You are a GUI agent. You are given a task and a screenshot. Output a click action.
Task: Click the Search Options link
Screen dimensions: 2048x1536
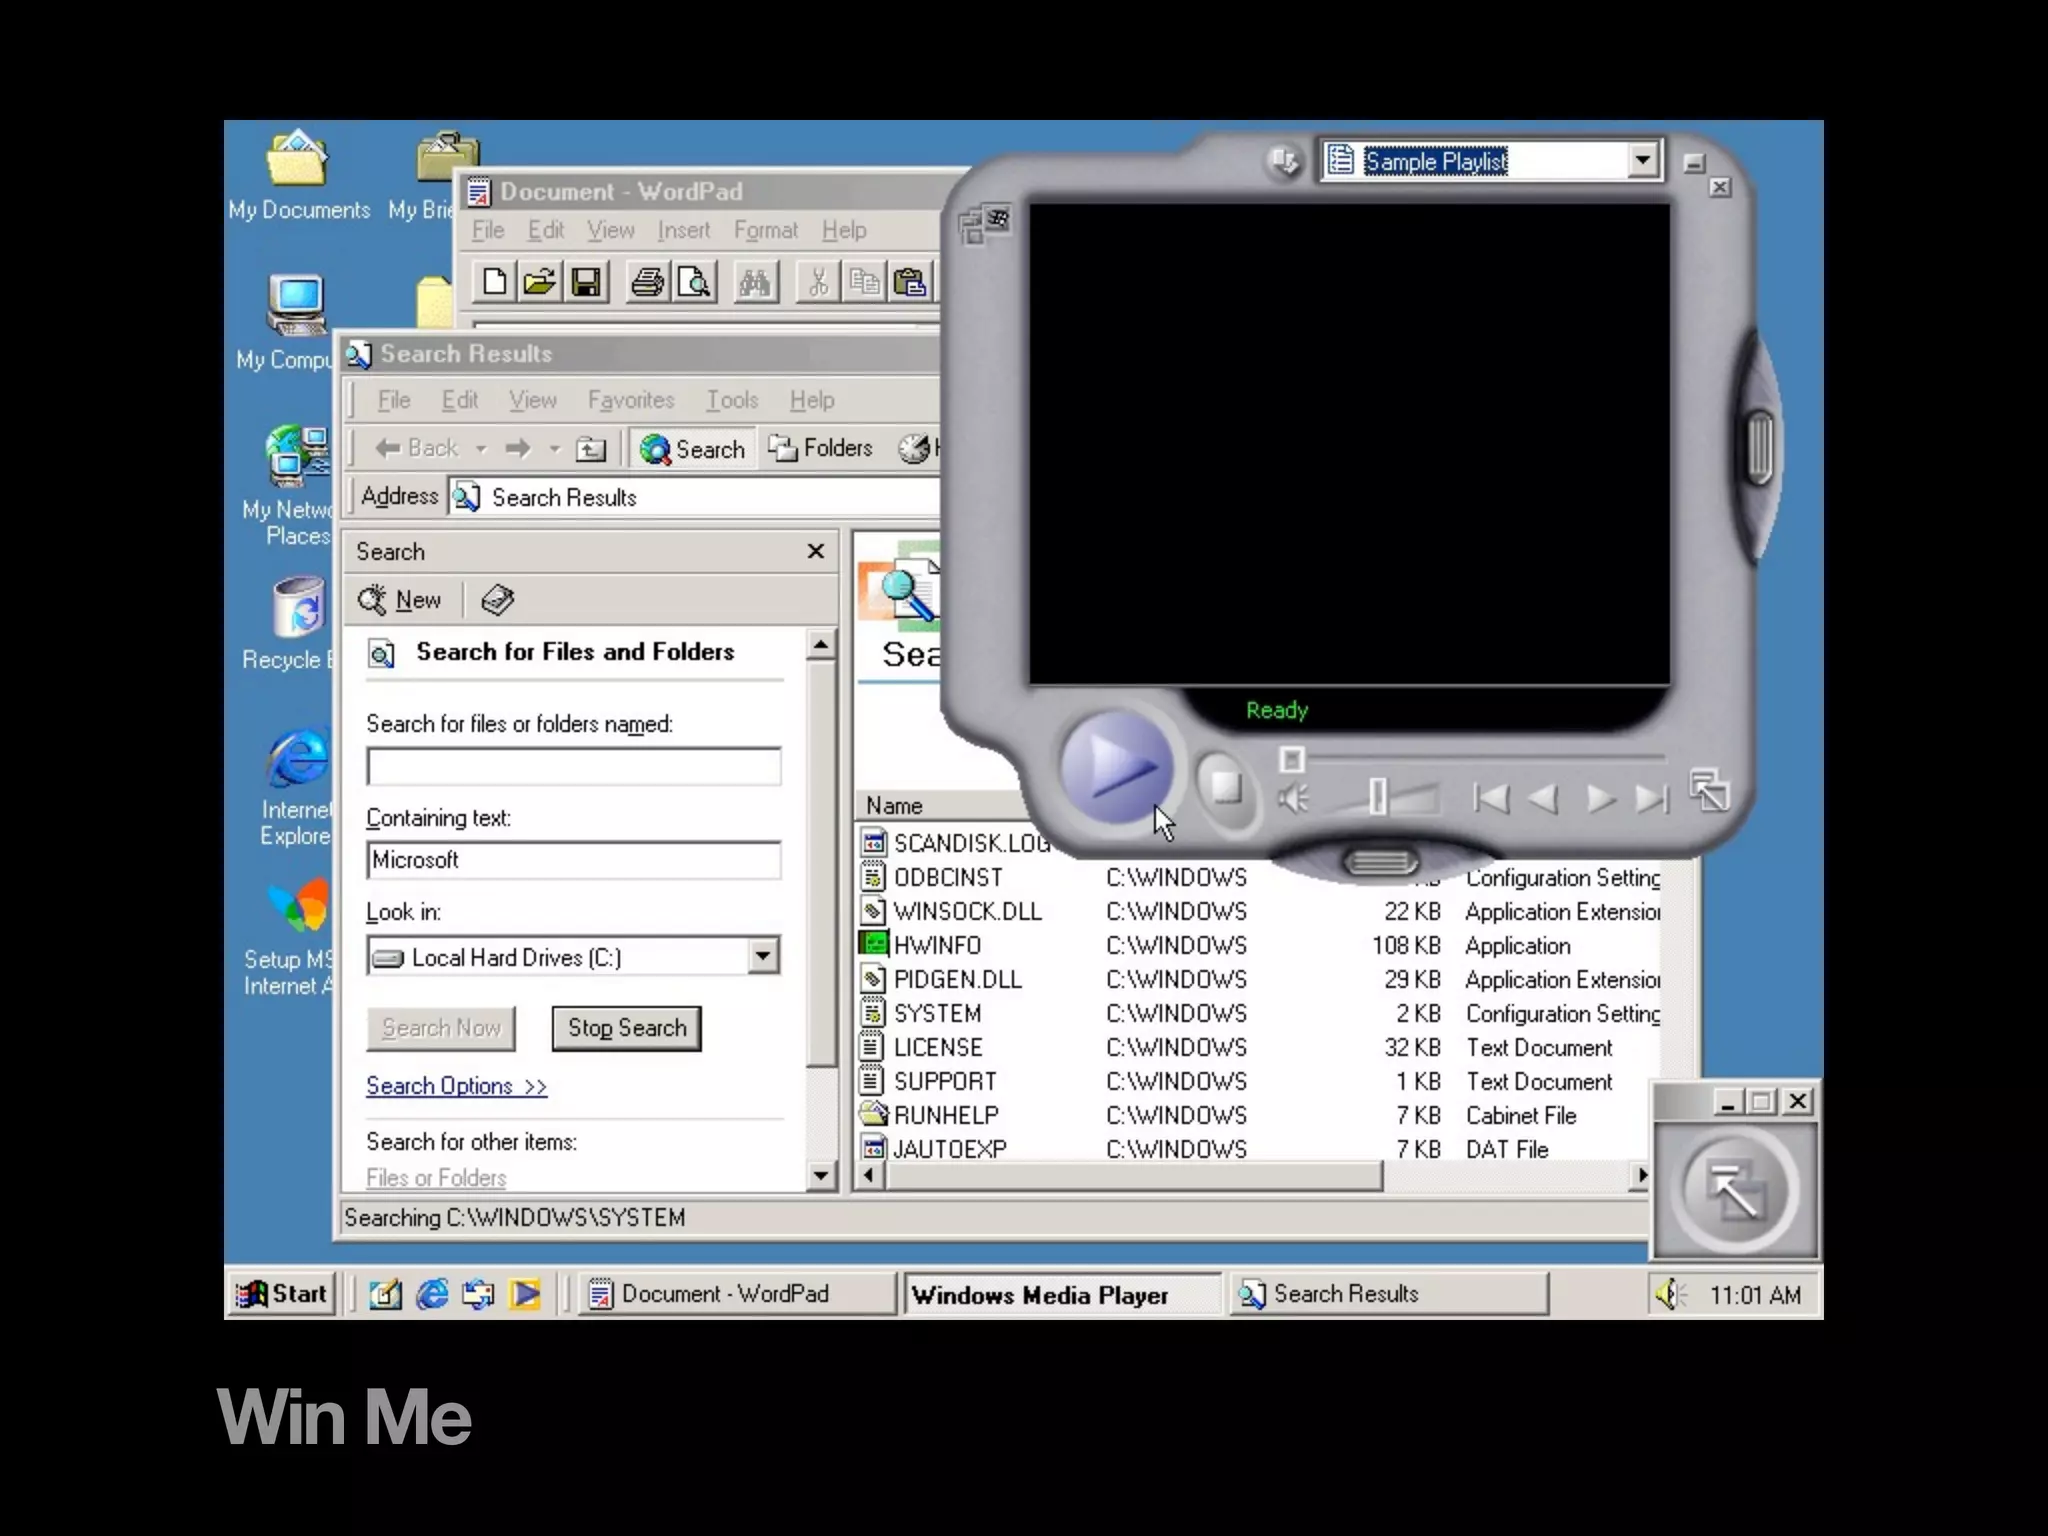pos(456,1086)
